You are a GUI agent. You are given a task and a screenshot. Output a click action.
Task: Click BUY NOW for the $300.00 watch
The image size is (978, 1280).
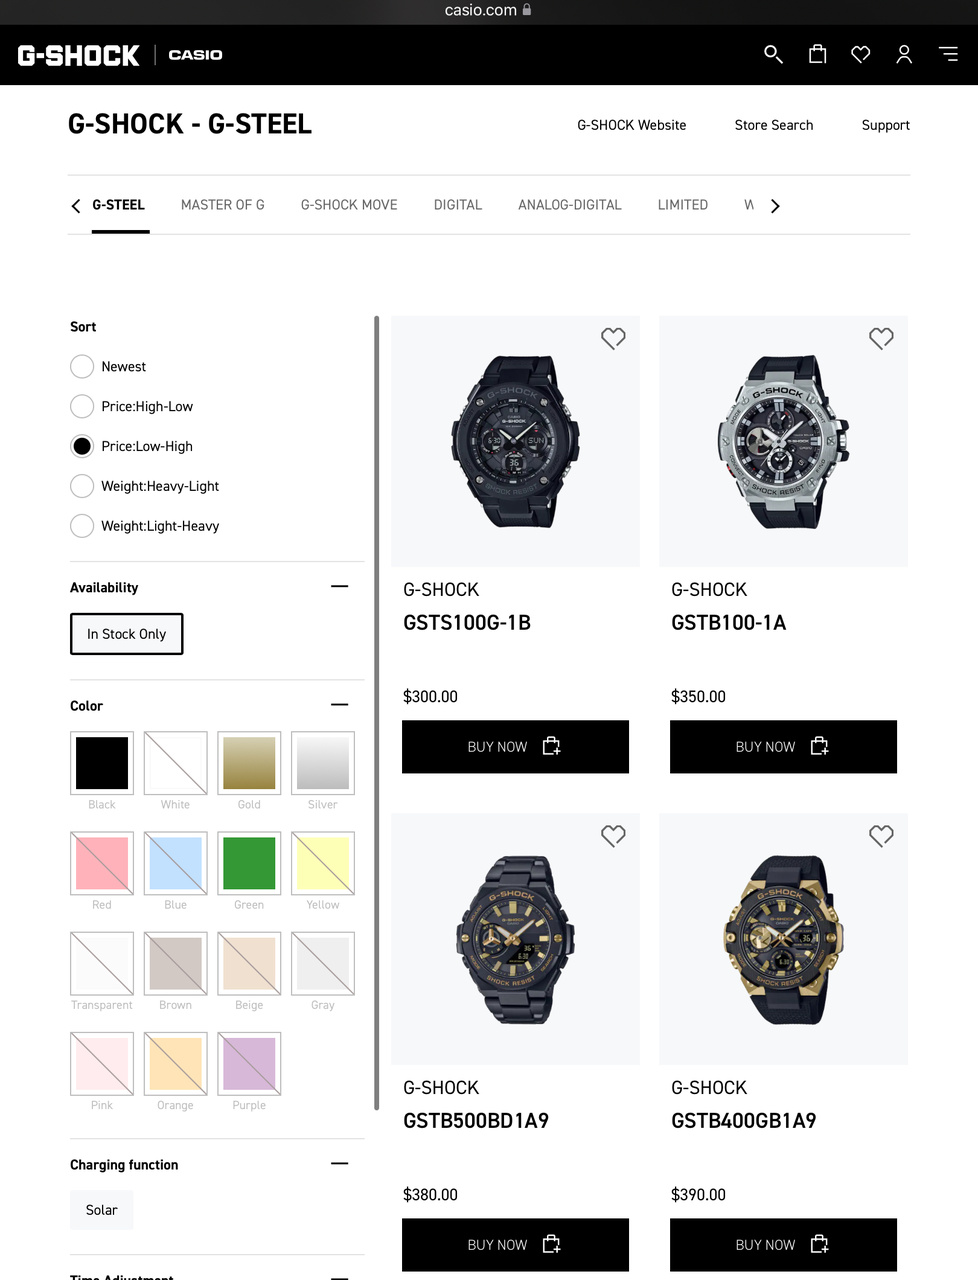coord(515,747)
